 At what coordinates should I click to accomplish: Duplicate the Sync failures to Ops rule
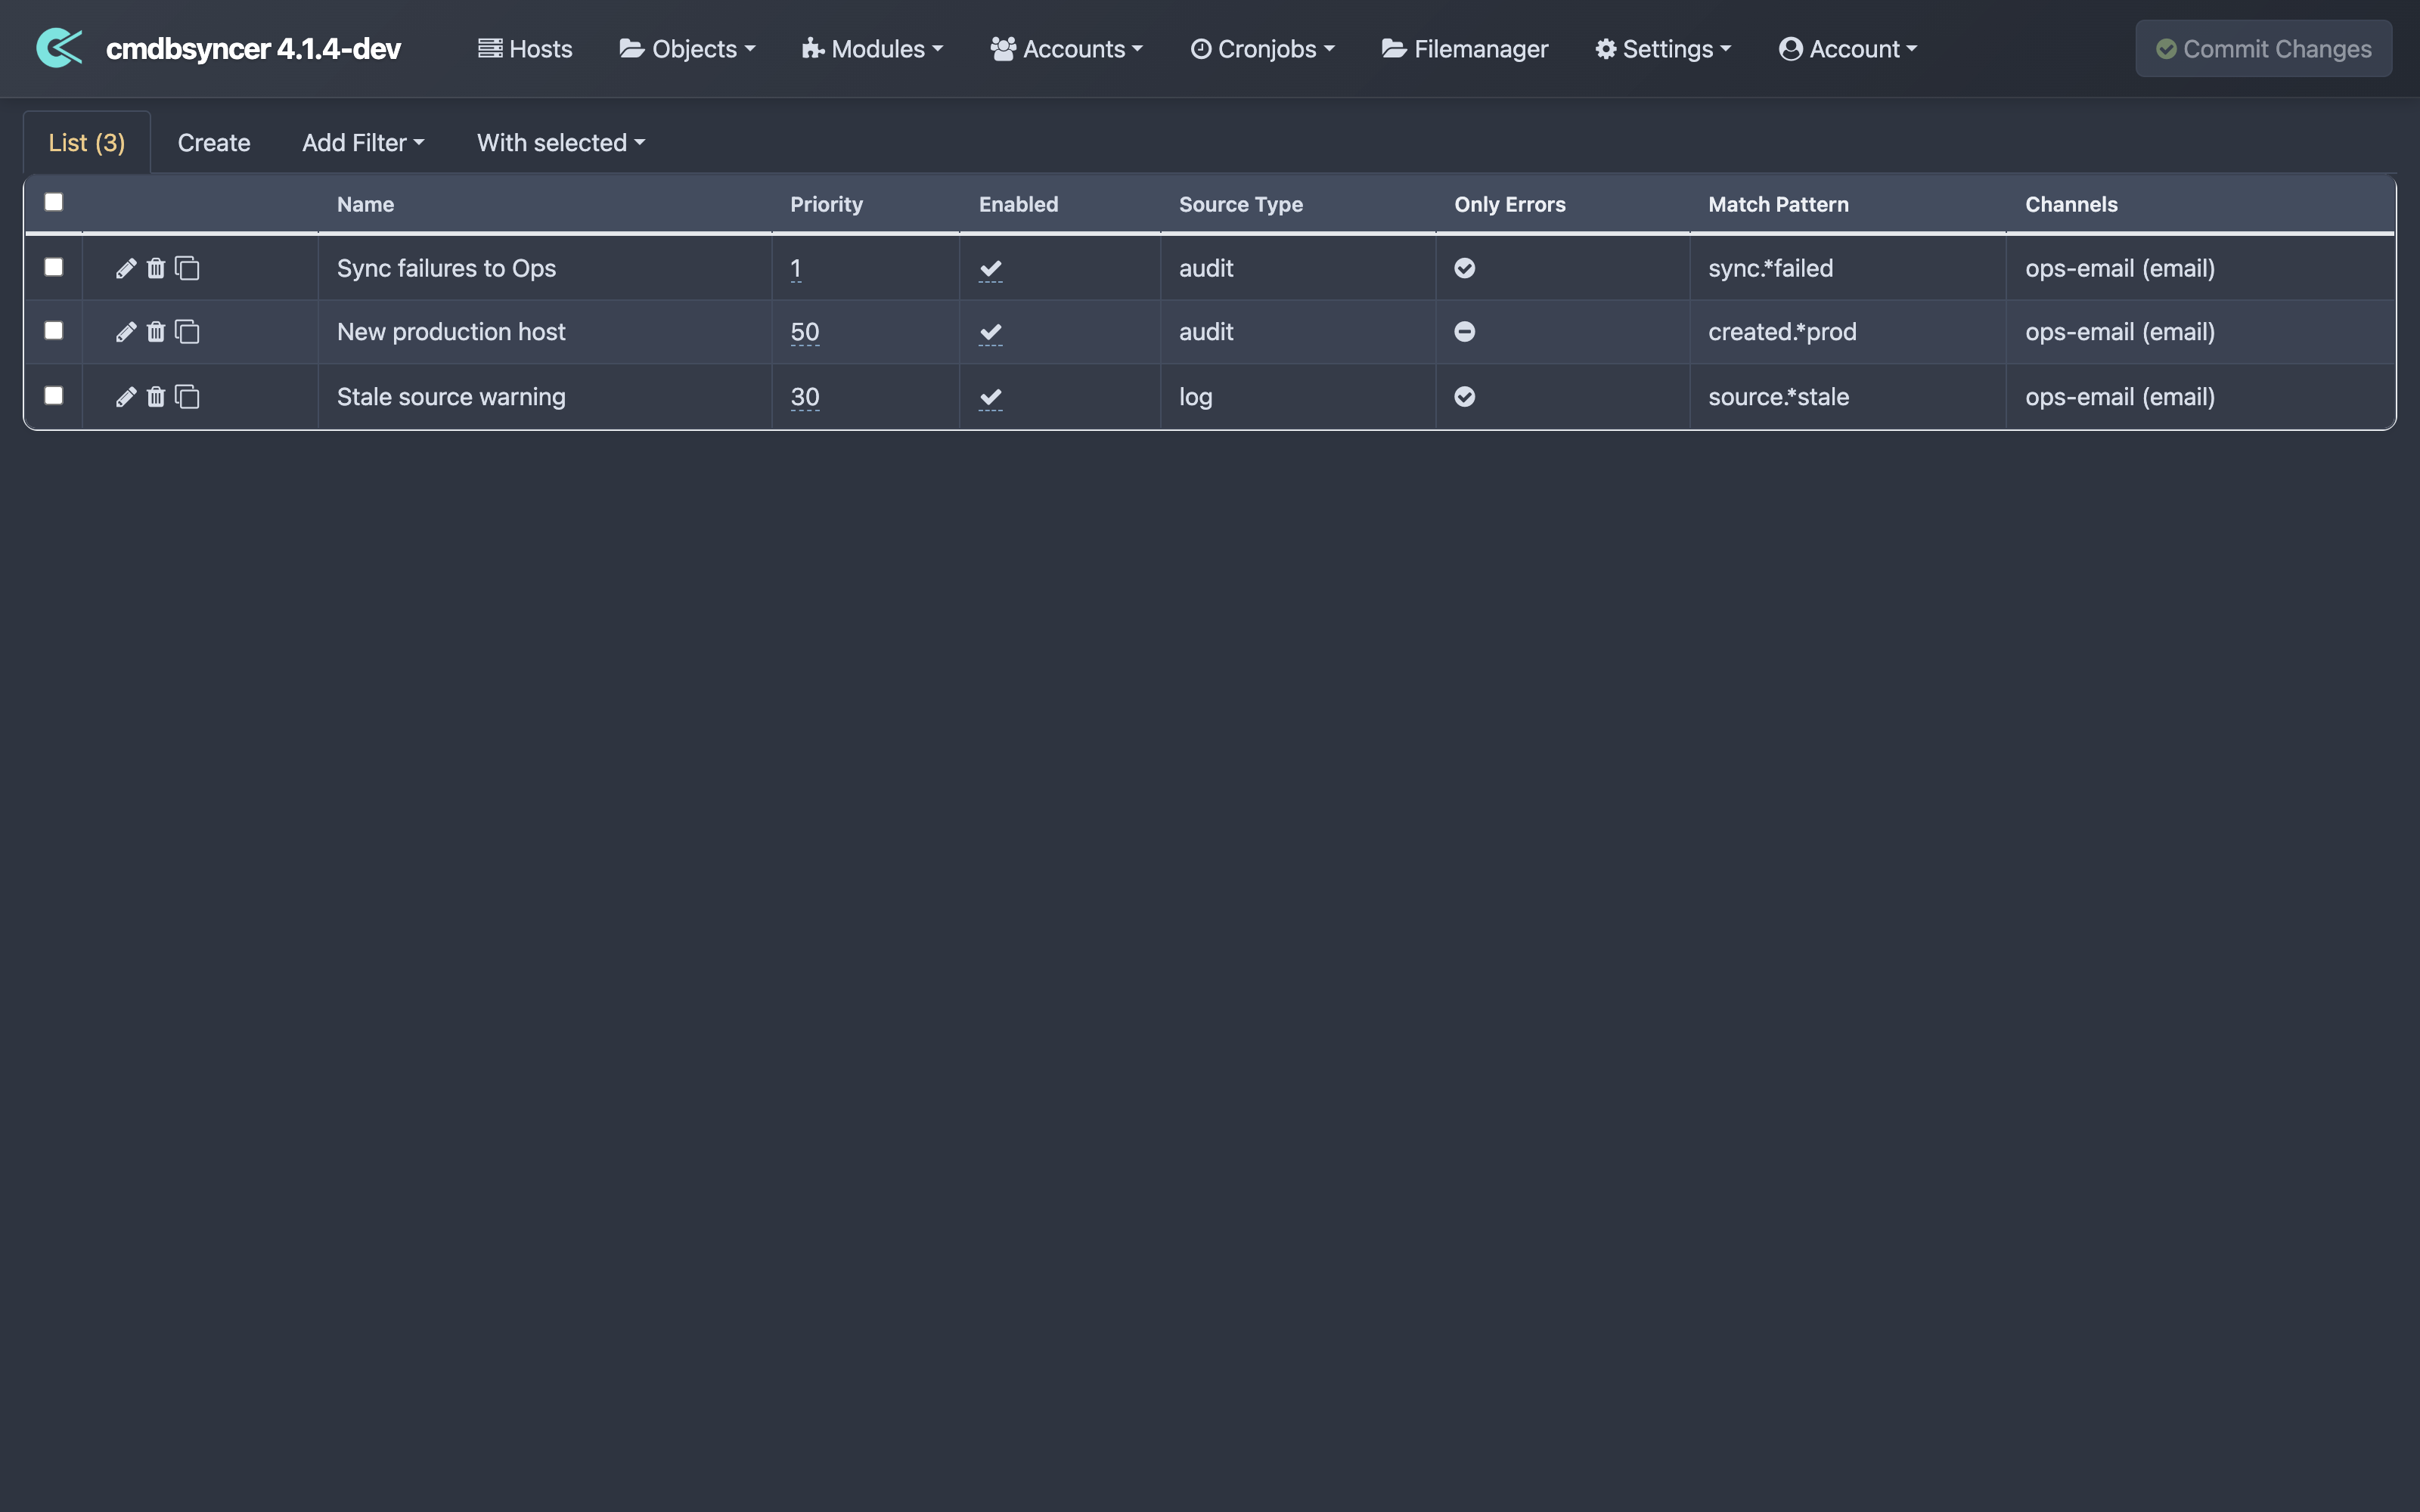(187, 268)
